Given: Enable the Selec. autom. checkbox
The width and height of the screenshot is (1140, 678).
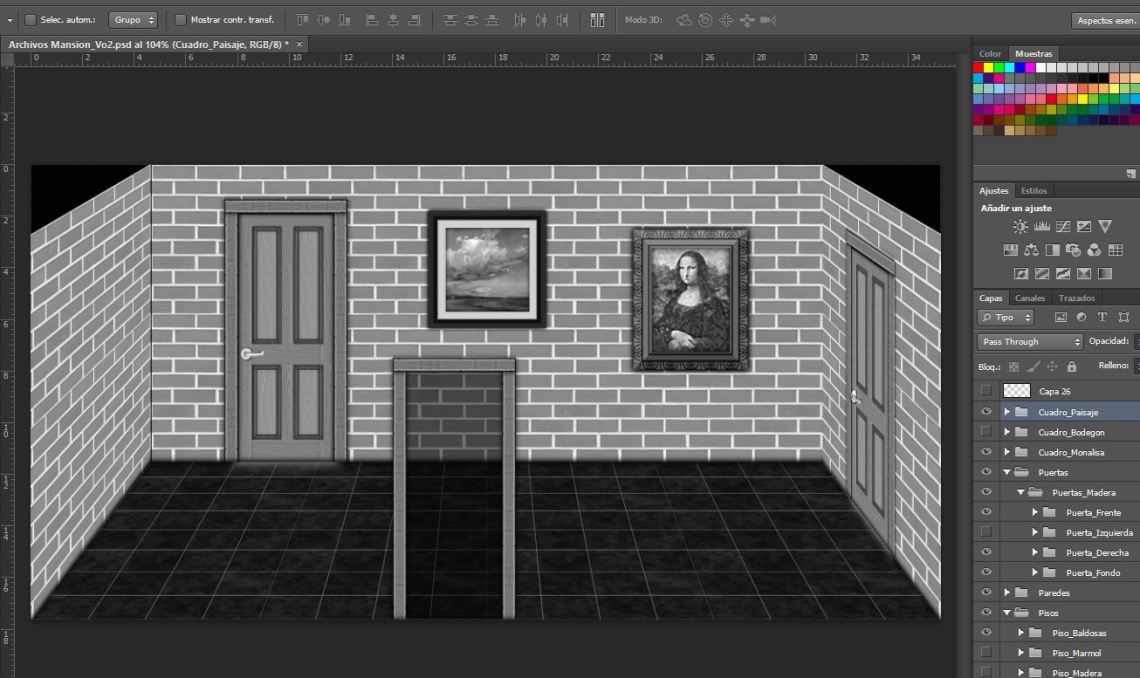Looking at the screenshot, I should [x=30, y=20].
